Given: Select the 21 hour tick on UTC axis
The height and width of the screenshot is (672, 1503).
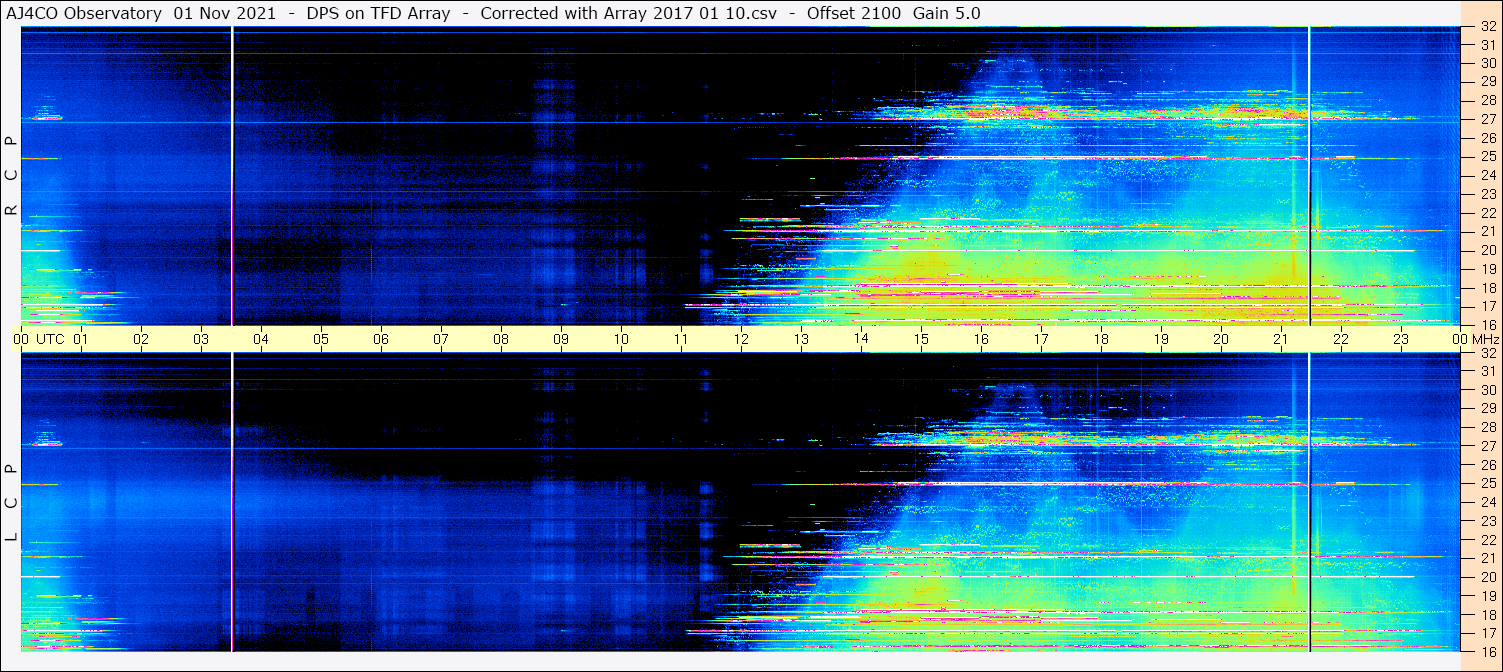Looking at the screenshot, I should [x=1281, y=339].
